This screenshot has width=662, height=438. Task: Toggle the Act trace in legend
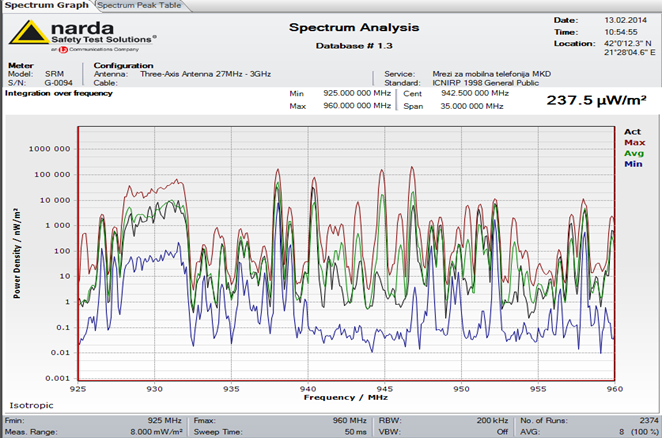631,131
